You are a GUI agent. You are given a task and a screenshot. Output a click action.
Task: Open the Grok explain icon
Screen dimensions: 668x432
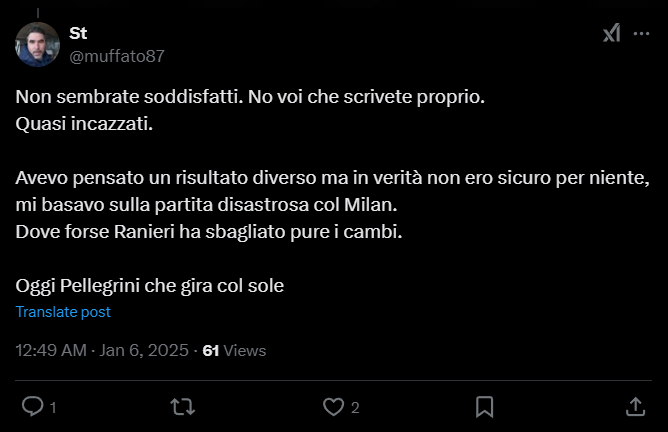[x=611, y=33]
